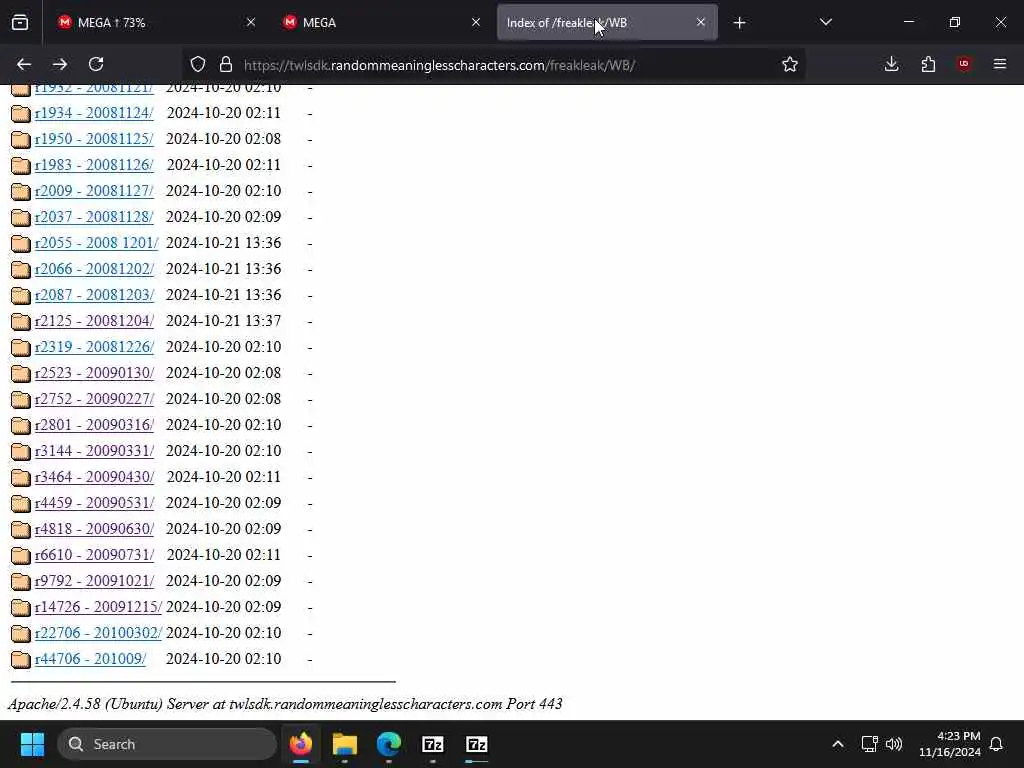Open volume control tray icon
This screenshot has width=1024, height=768.
[x=894, y=744]
